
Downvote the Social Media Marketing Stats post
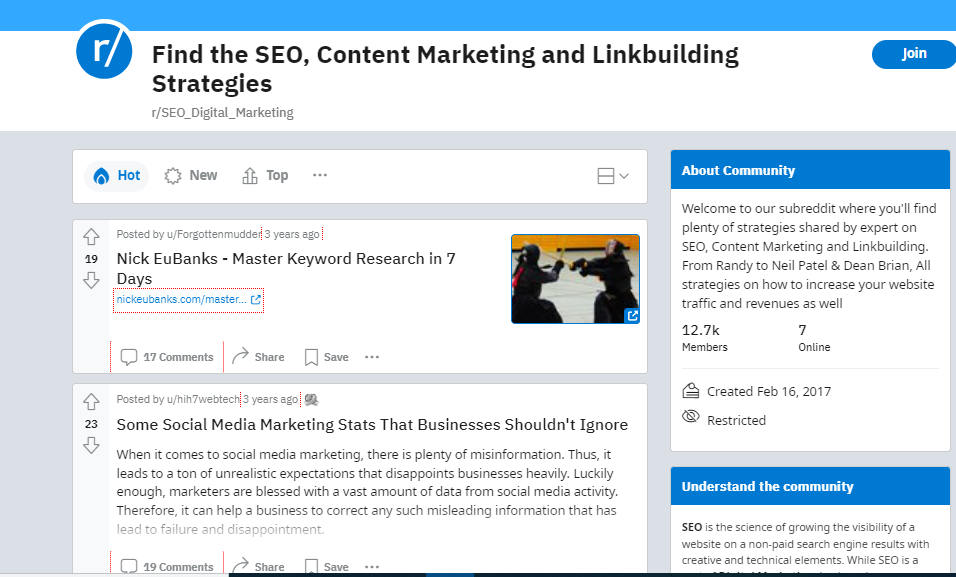pos(91,445)
